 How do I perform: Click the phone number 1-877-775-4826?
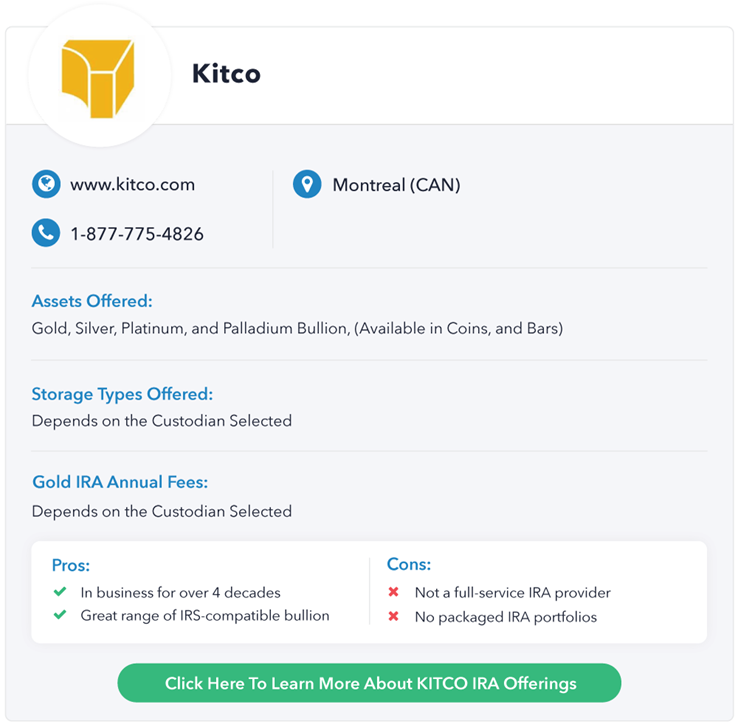(x=137, y=234)
